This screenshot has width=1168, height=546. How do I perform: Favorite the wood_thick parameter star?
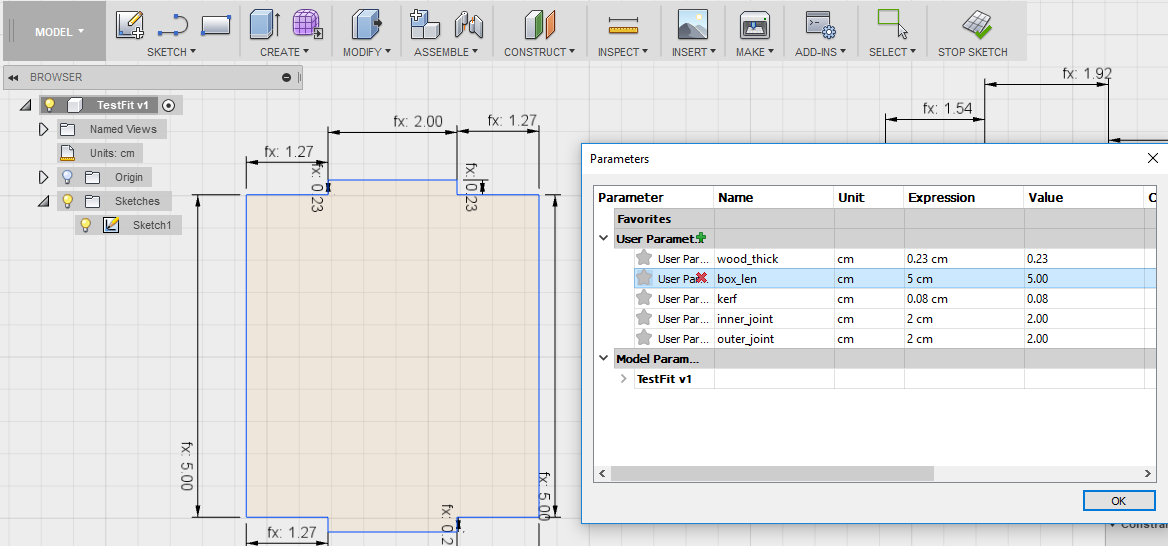644,259
